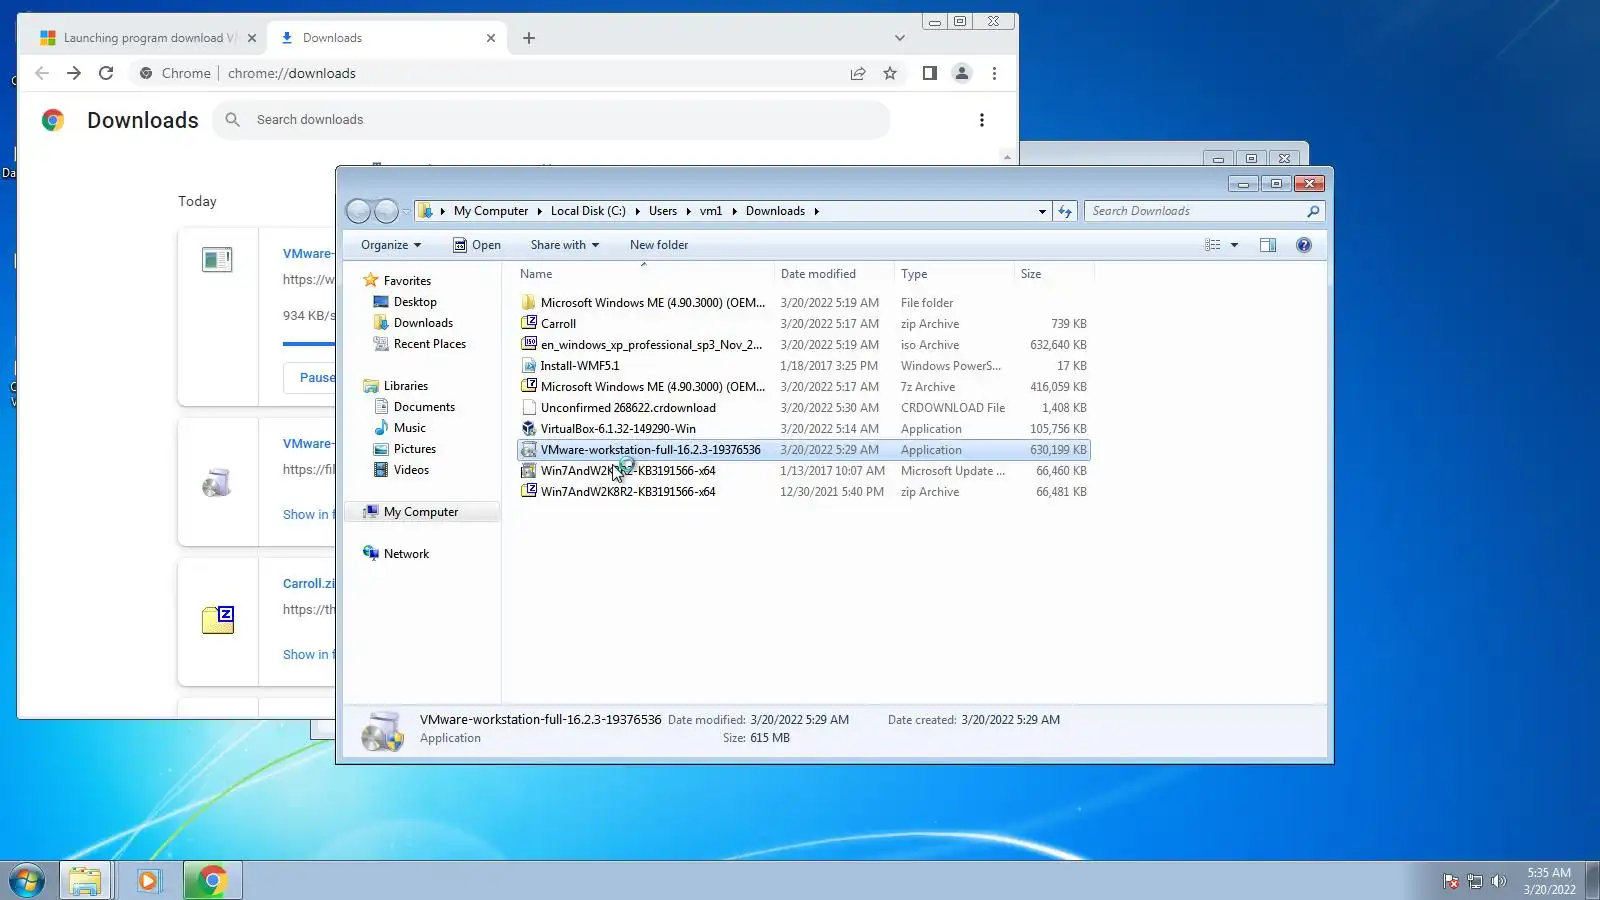Viewport: 1600px width, 900px height.
Task: Select the Install-WMF5.1 file
Action: pyautogui.click(x=803, y=366)
